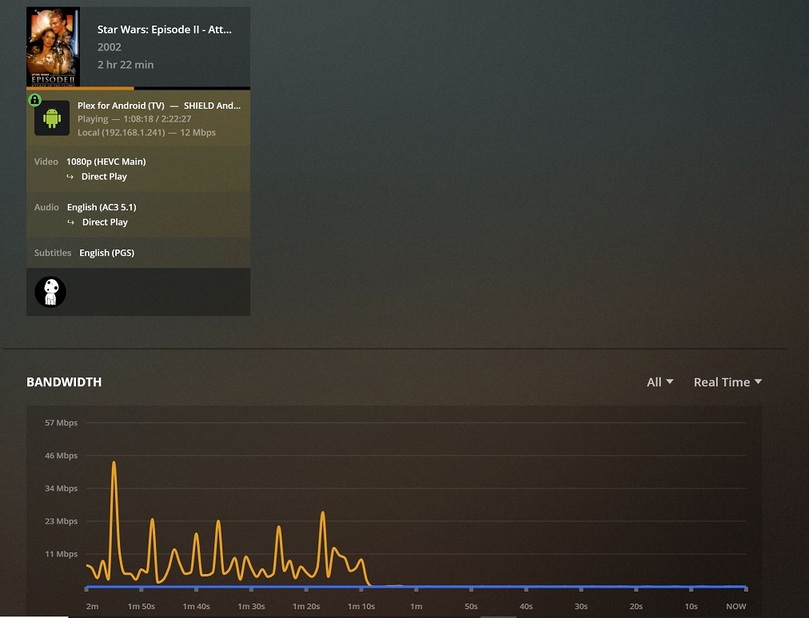Open the user avatar icon
Image resolution: width=809 pixels, height=618 pixels.
click(50, 292)
